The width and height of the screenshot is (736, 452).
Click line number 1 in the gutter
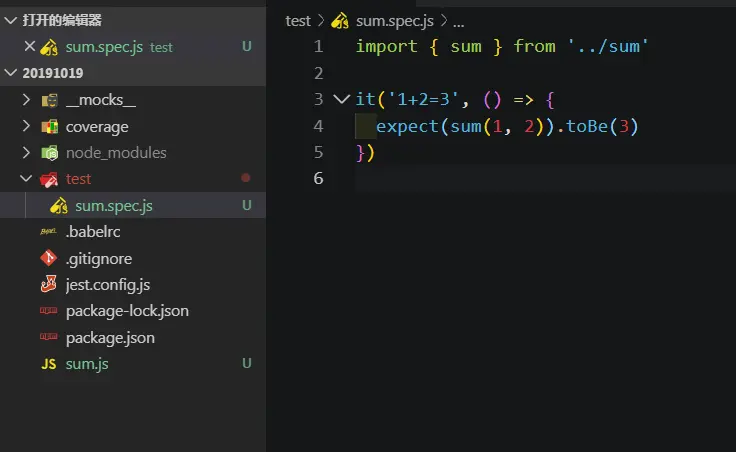click(318, 46)
